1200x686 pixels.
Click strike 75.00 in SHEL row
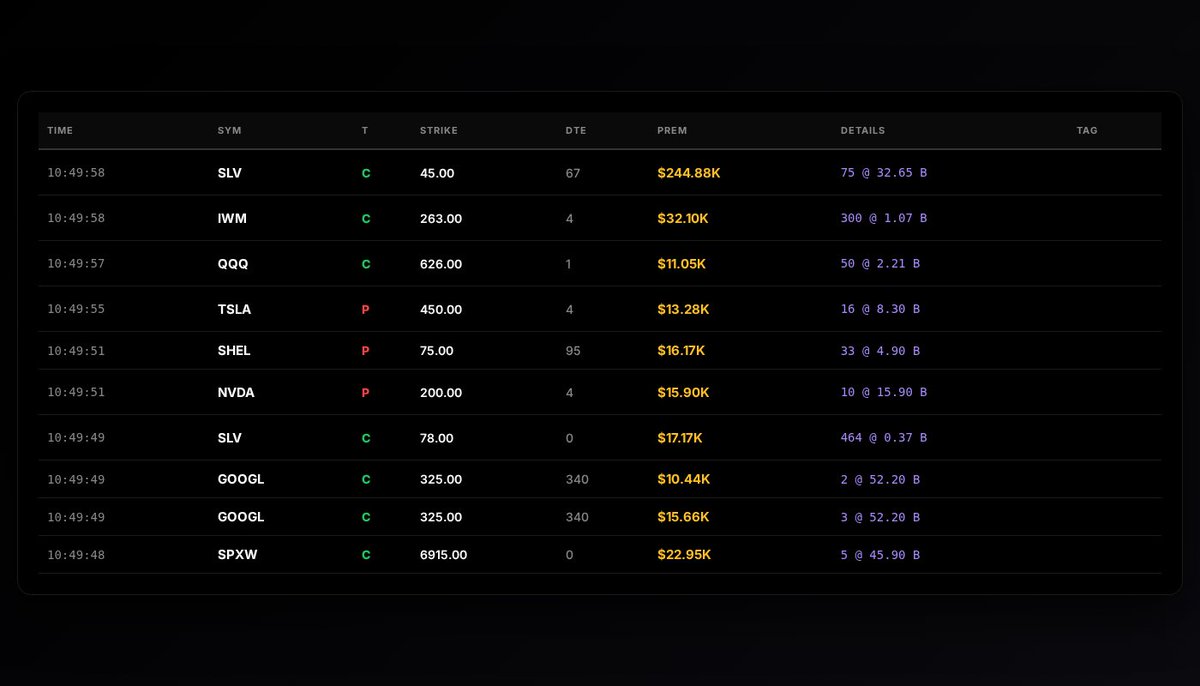tap(437, 351)
